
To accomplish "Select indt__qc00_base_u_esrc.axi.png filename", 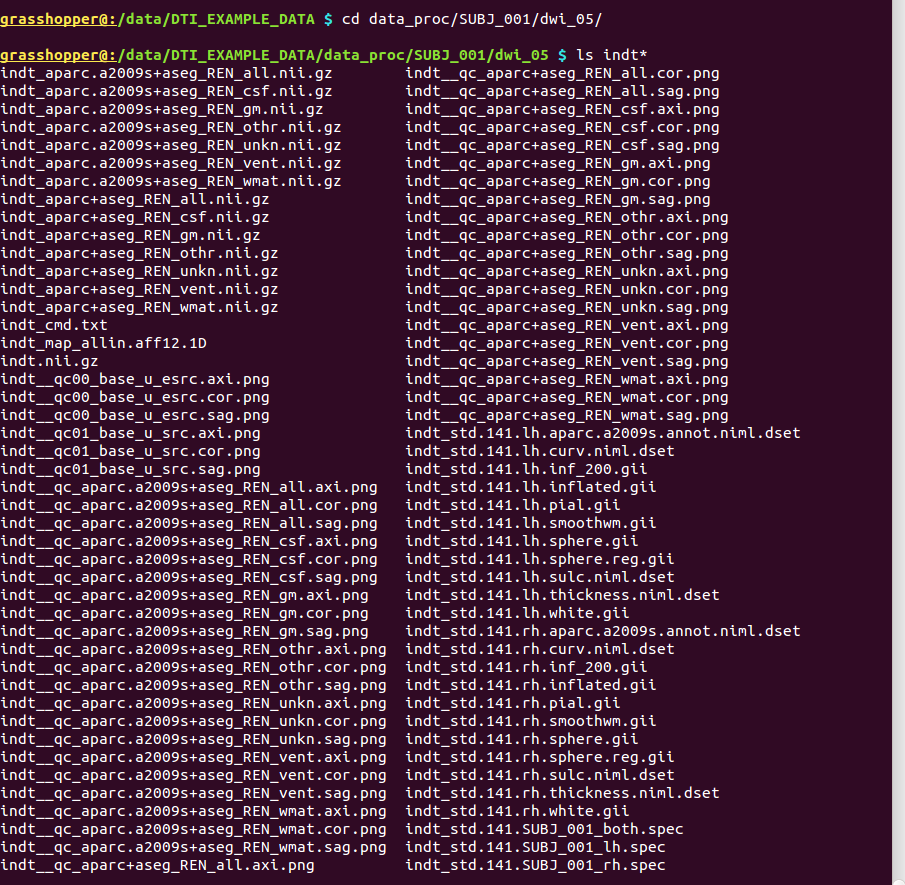I will (x=135, y=379).
